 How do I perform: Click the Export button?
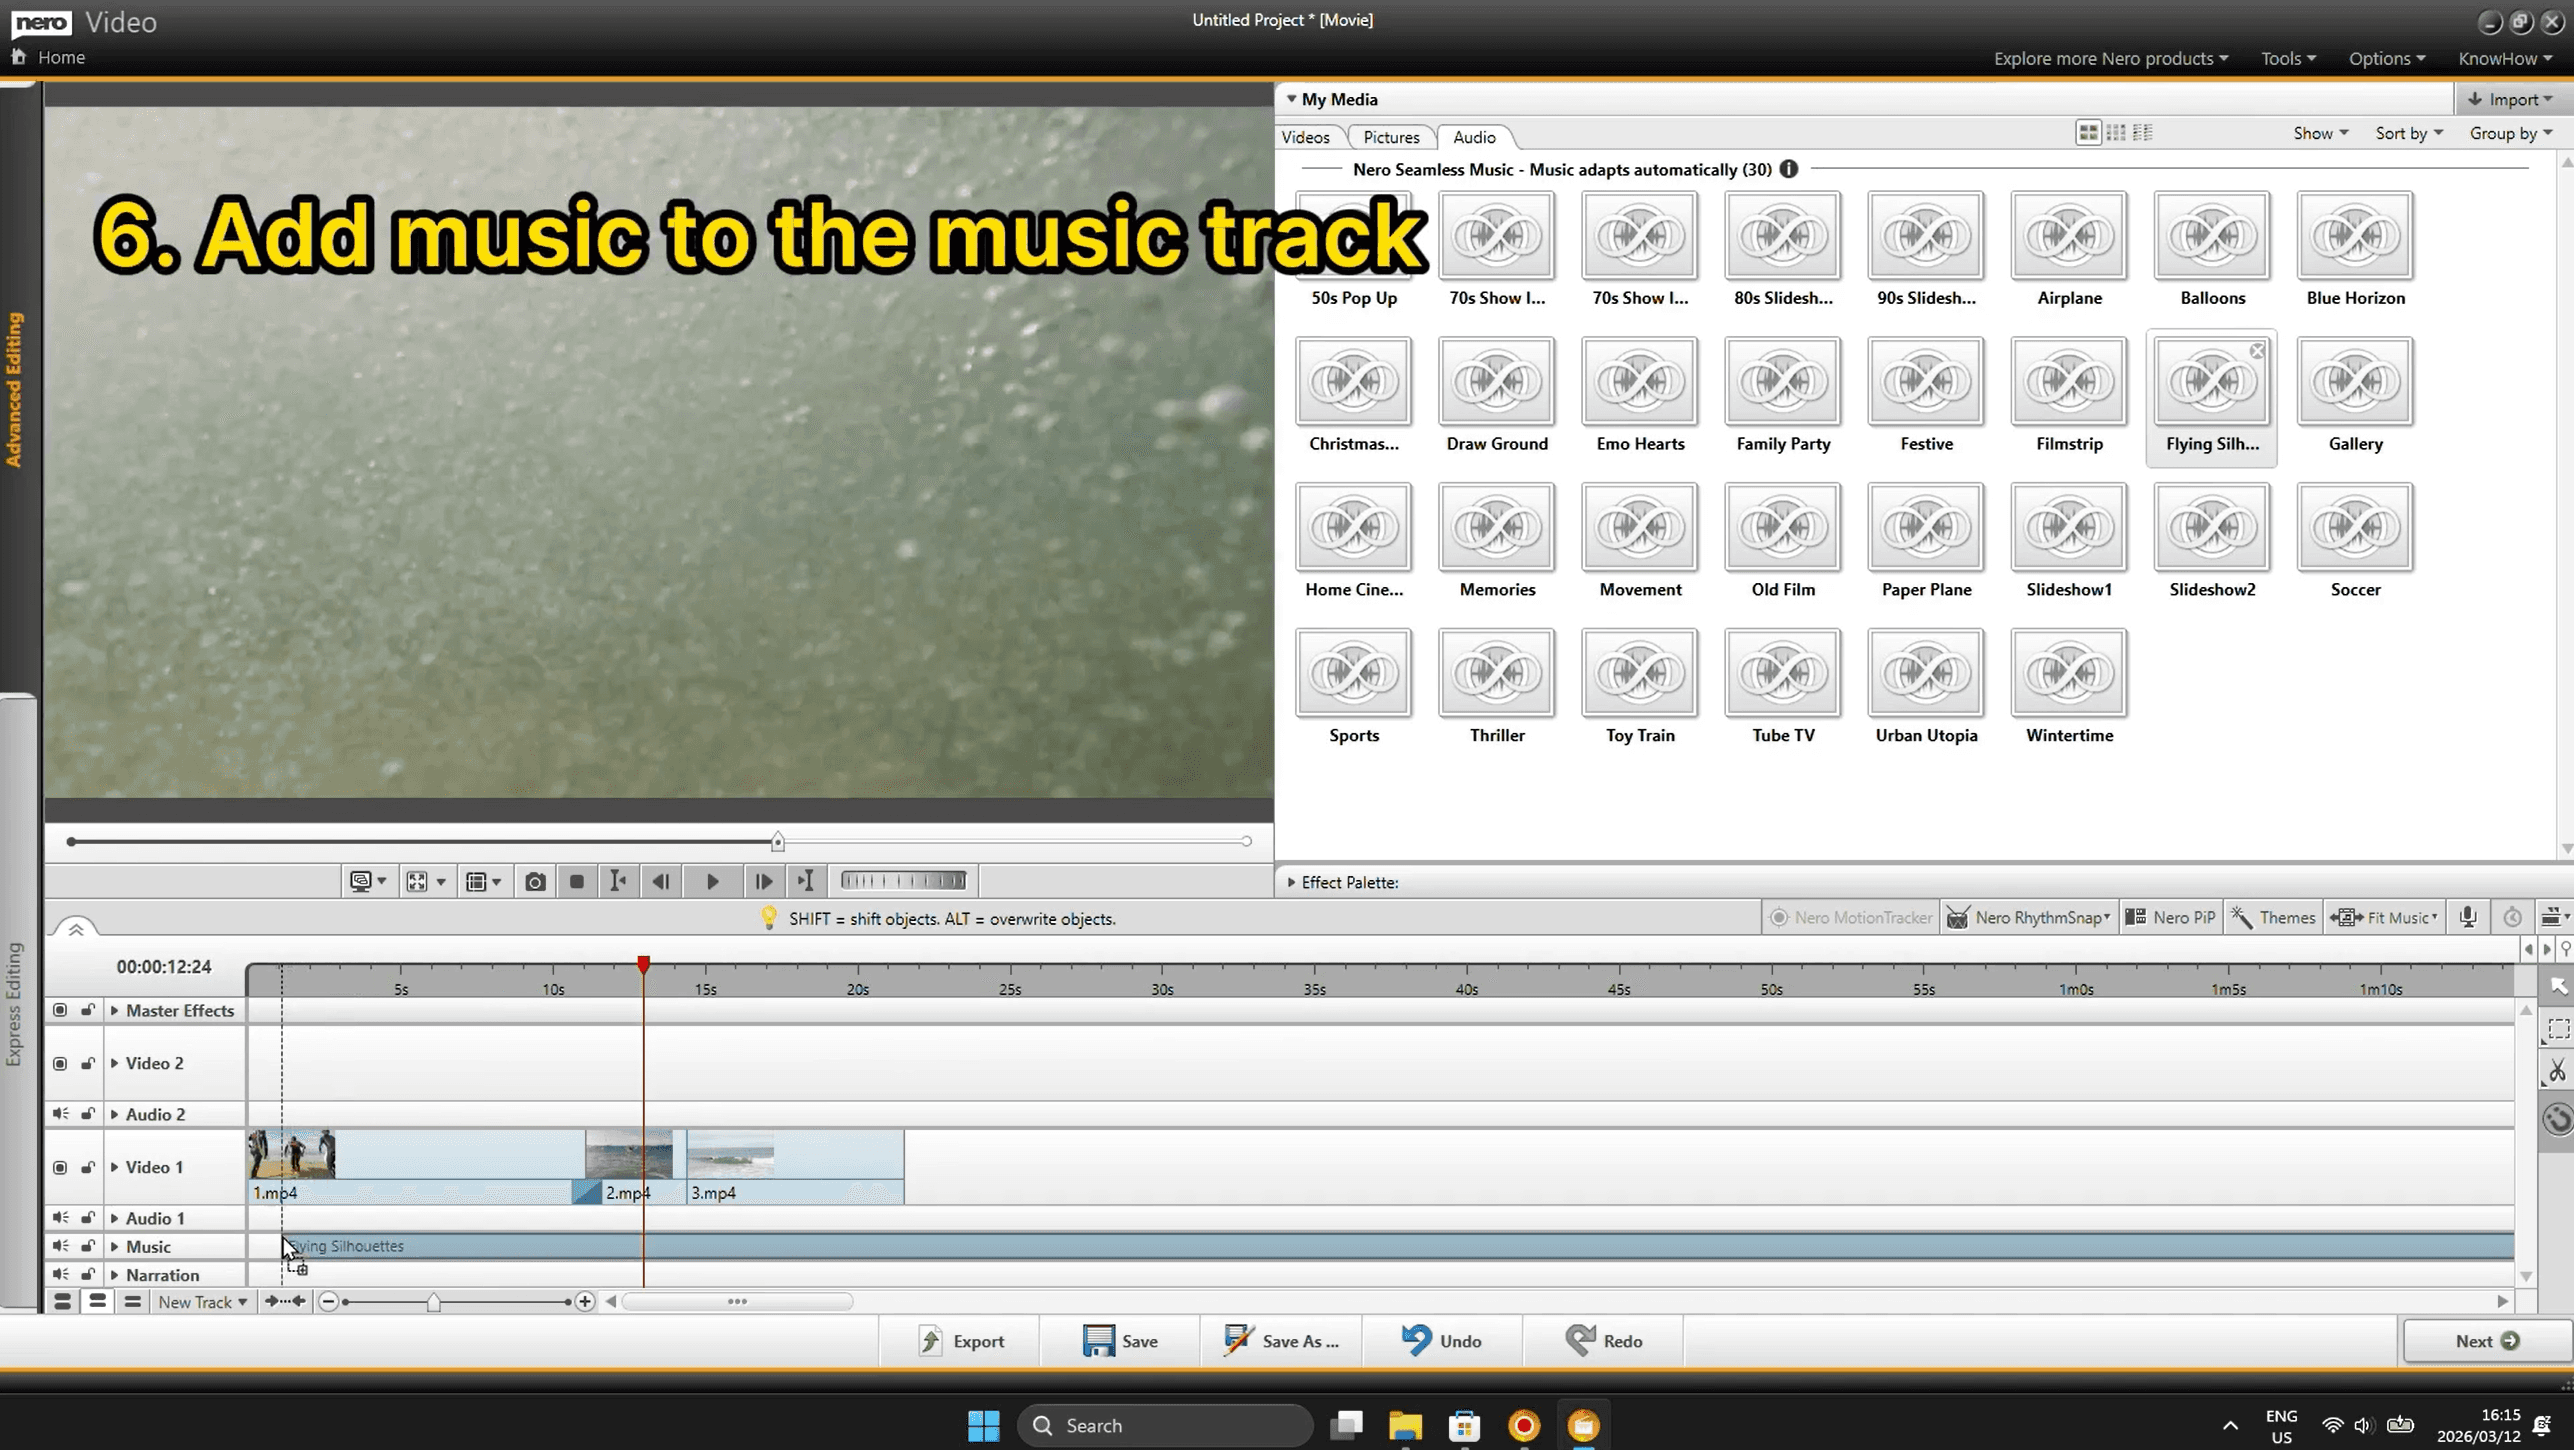tap(961, 1341)
